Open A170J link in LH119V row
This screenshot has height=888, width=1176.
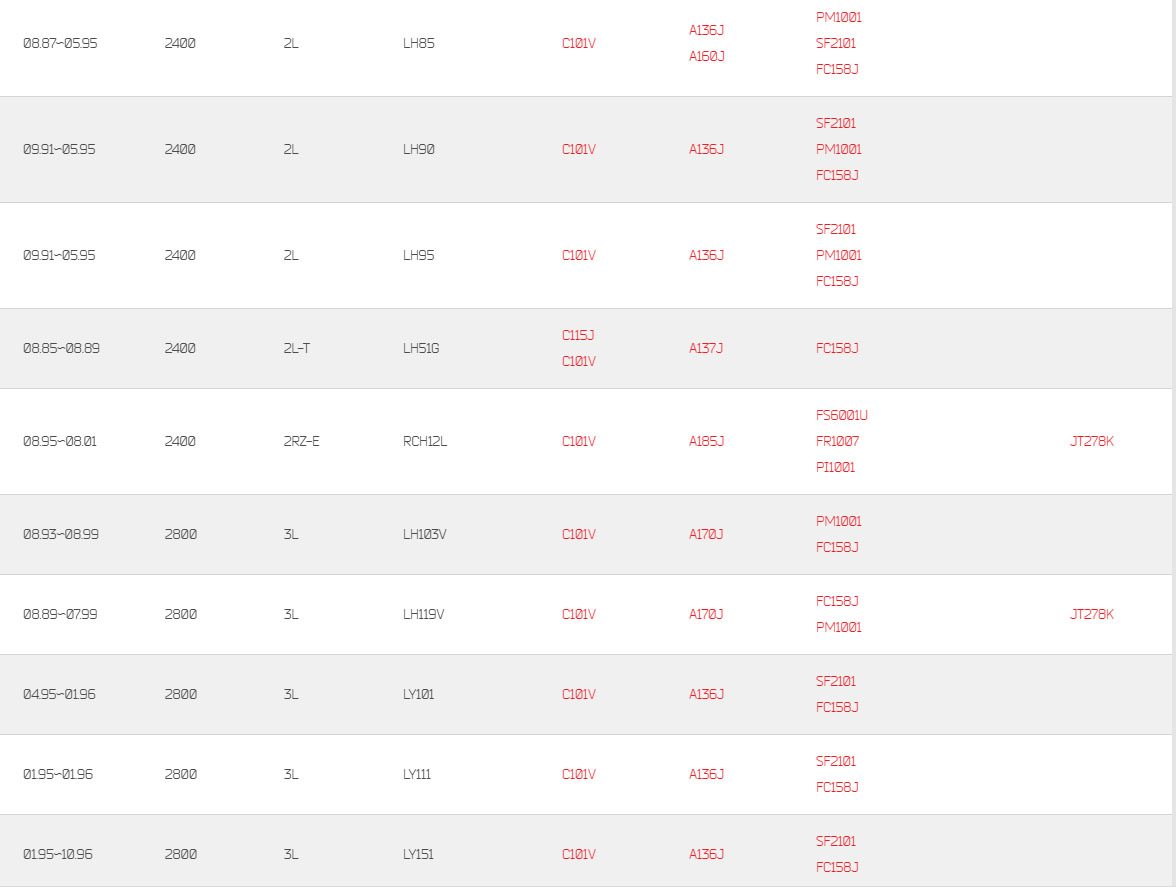pyautogui.click(x=706, y=614)
